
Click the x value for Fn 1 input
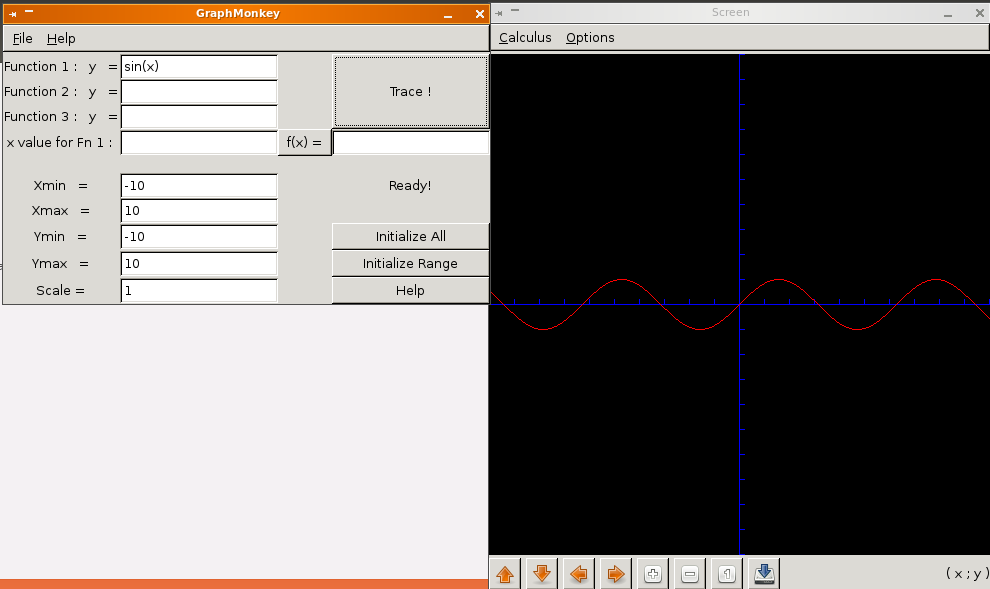pyautogui.click(x=199, y=143)
